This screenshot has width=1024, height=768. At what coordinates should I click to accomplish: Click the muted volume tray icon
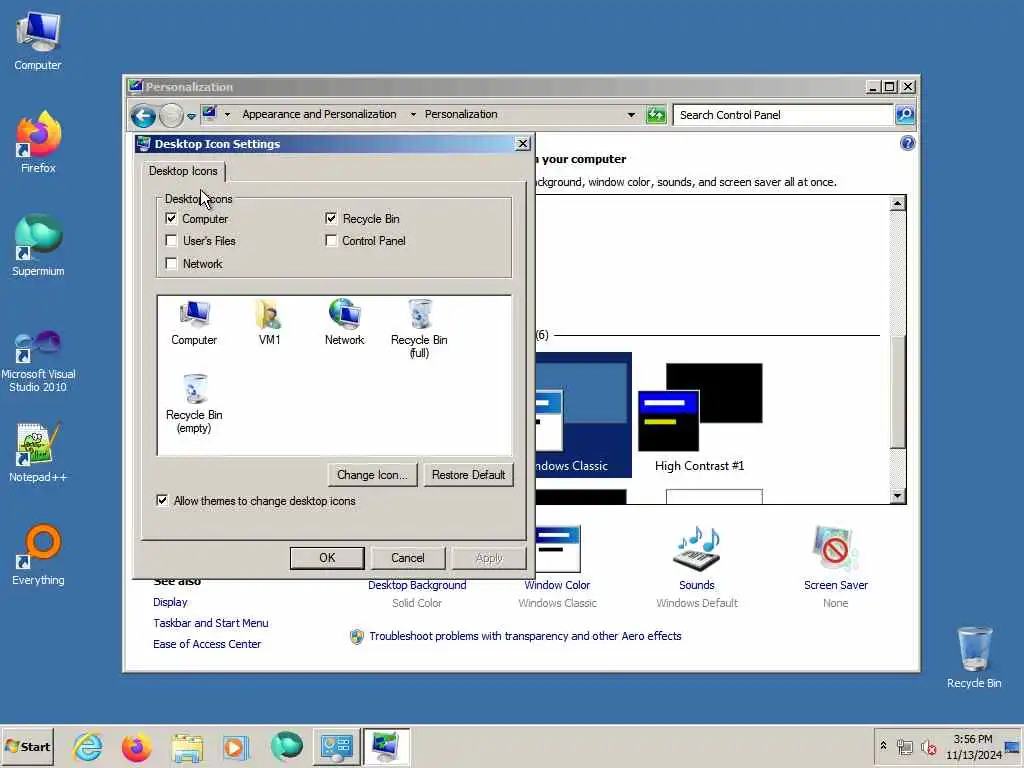tap(928, 747)
